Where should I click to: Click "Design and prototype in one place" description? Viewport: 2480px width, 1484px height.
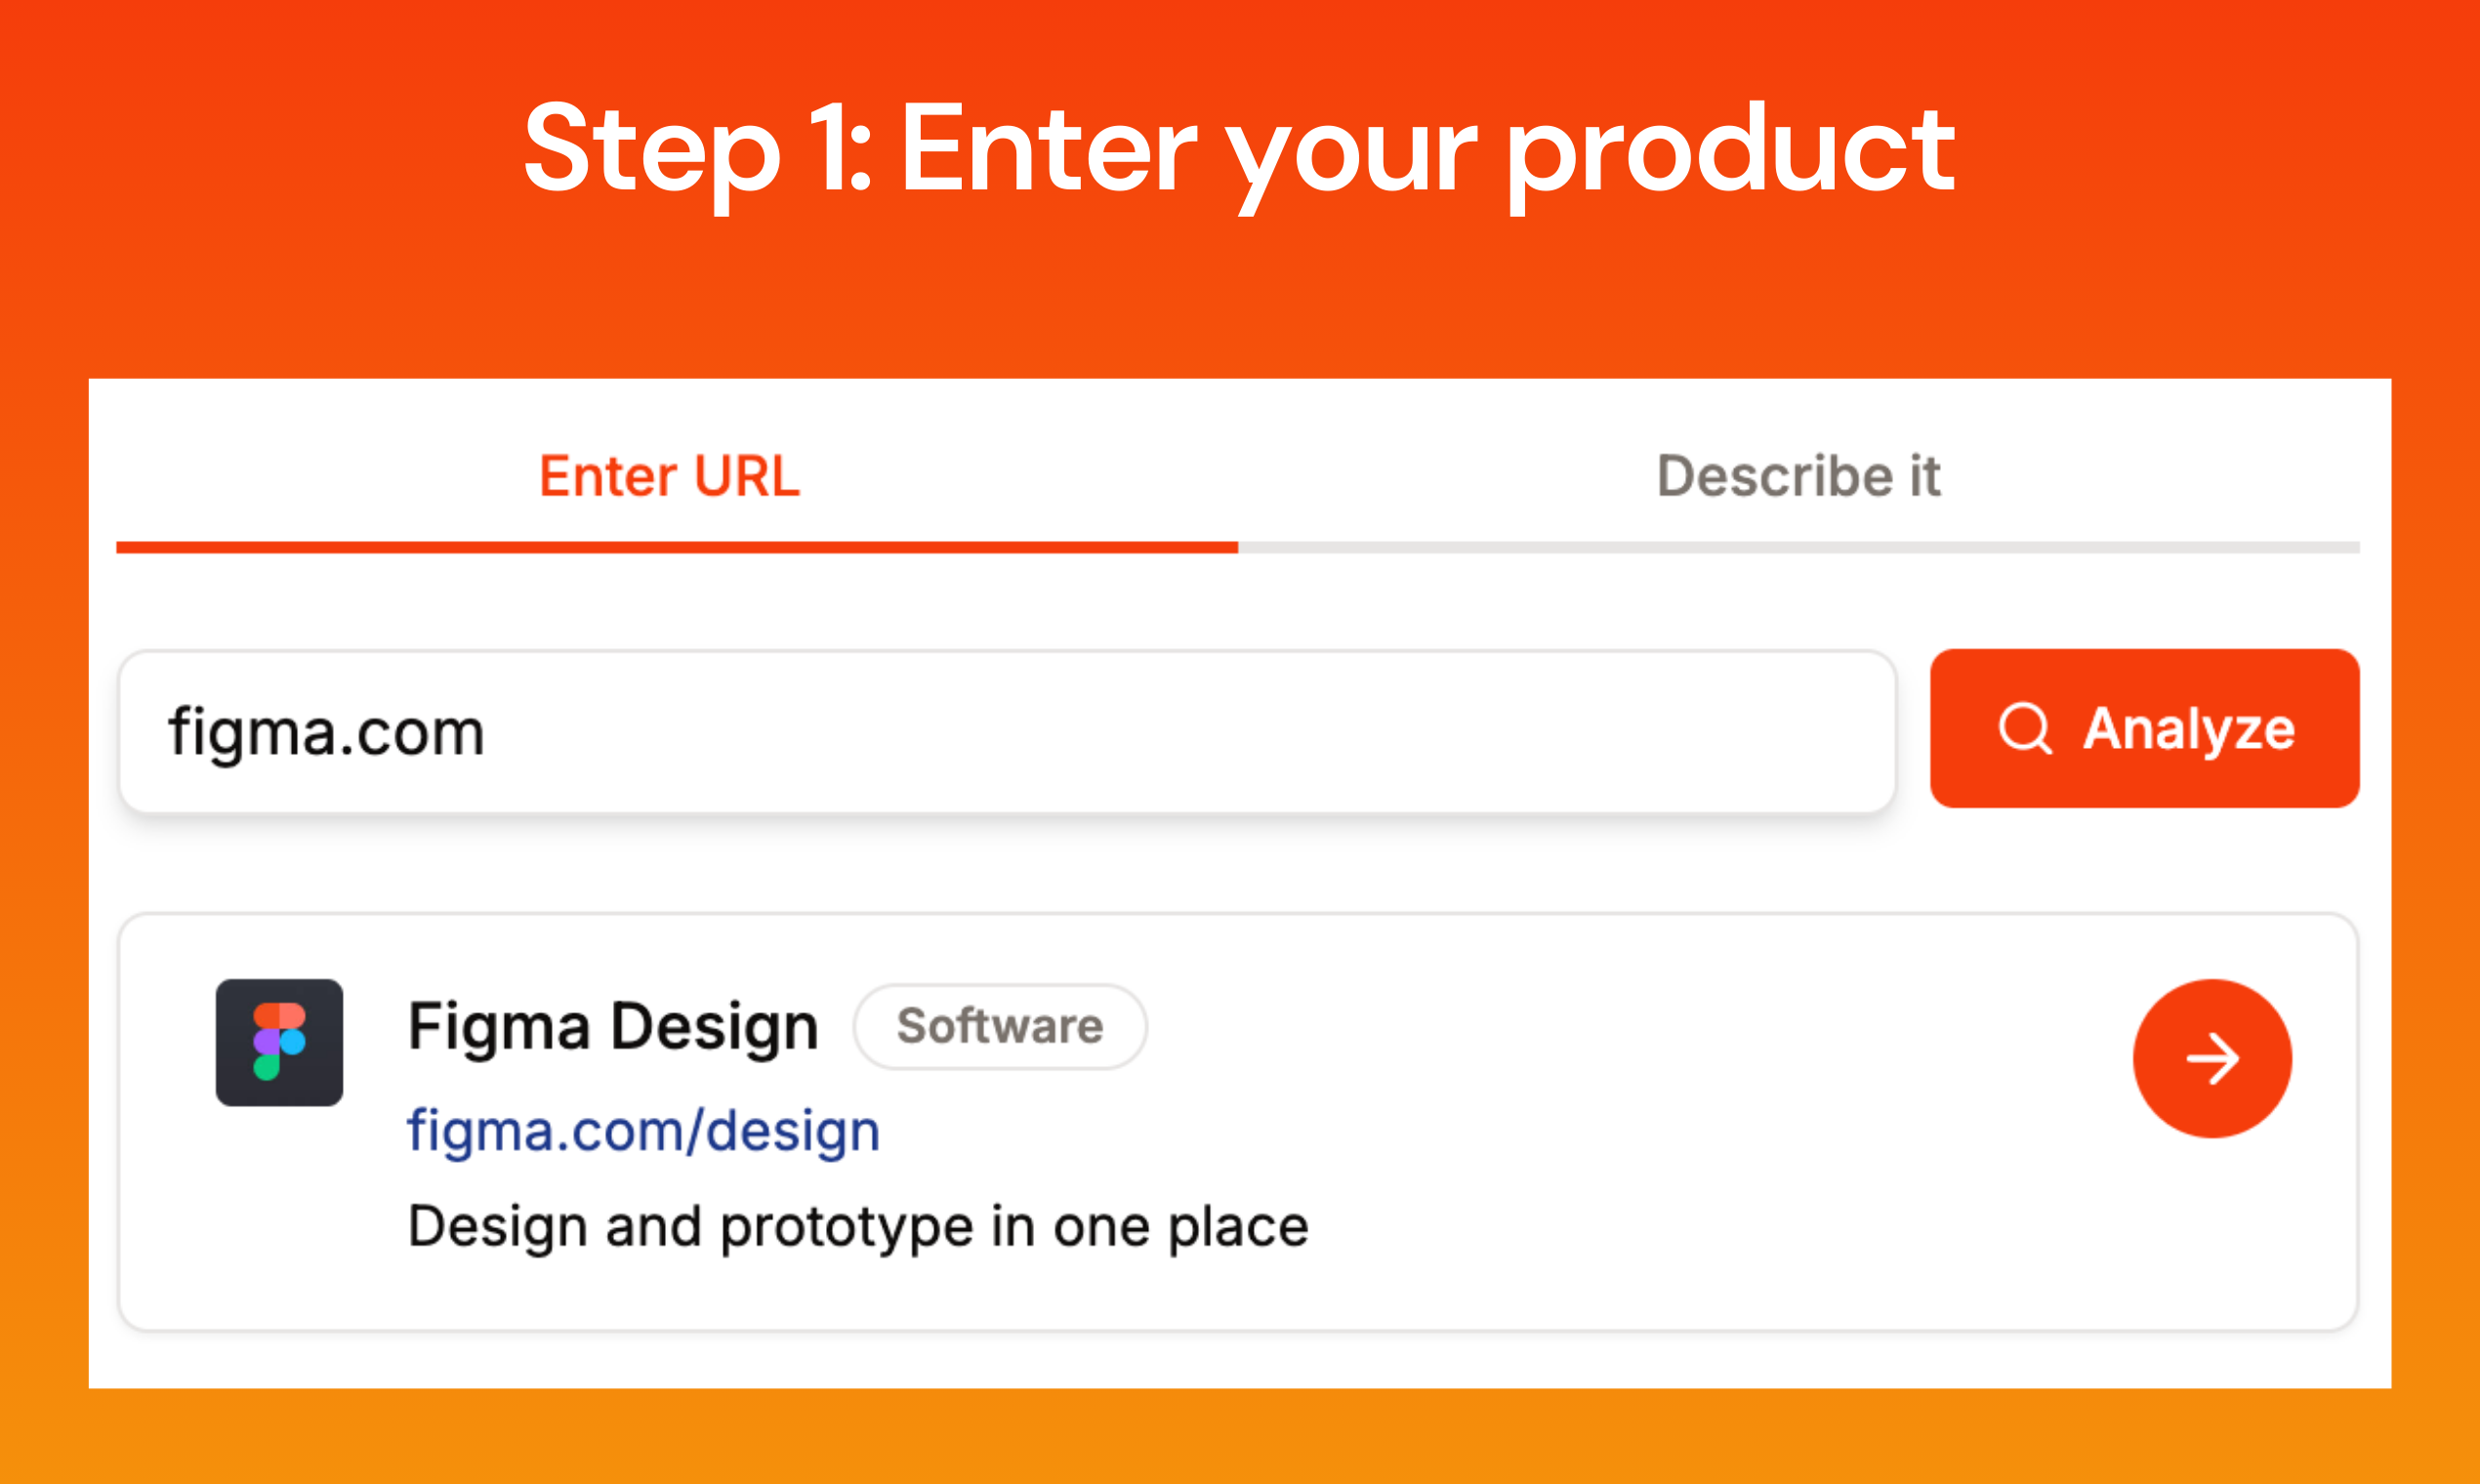(858, 1226)
